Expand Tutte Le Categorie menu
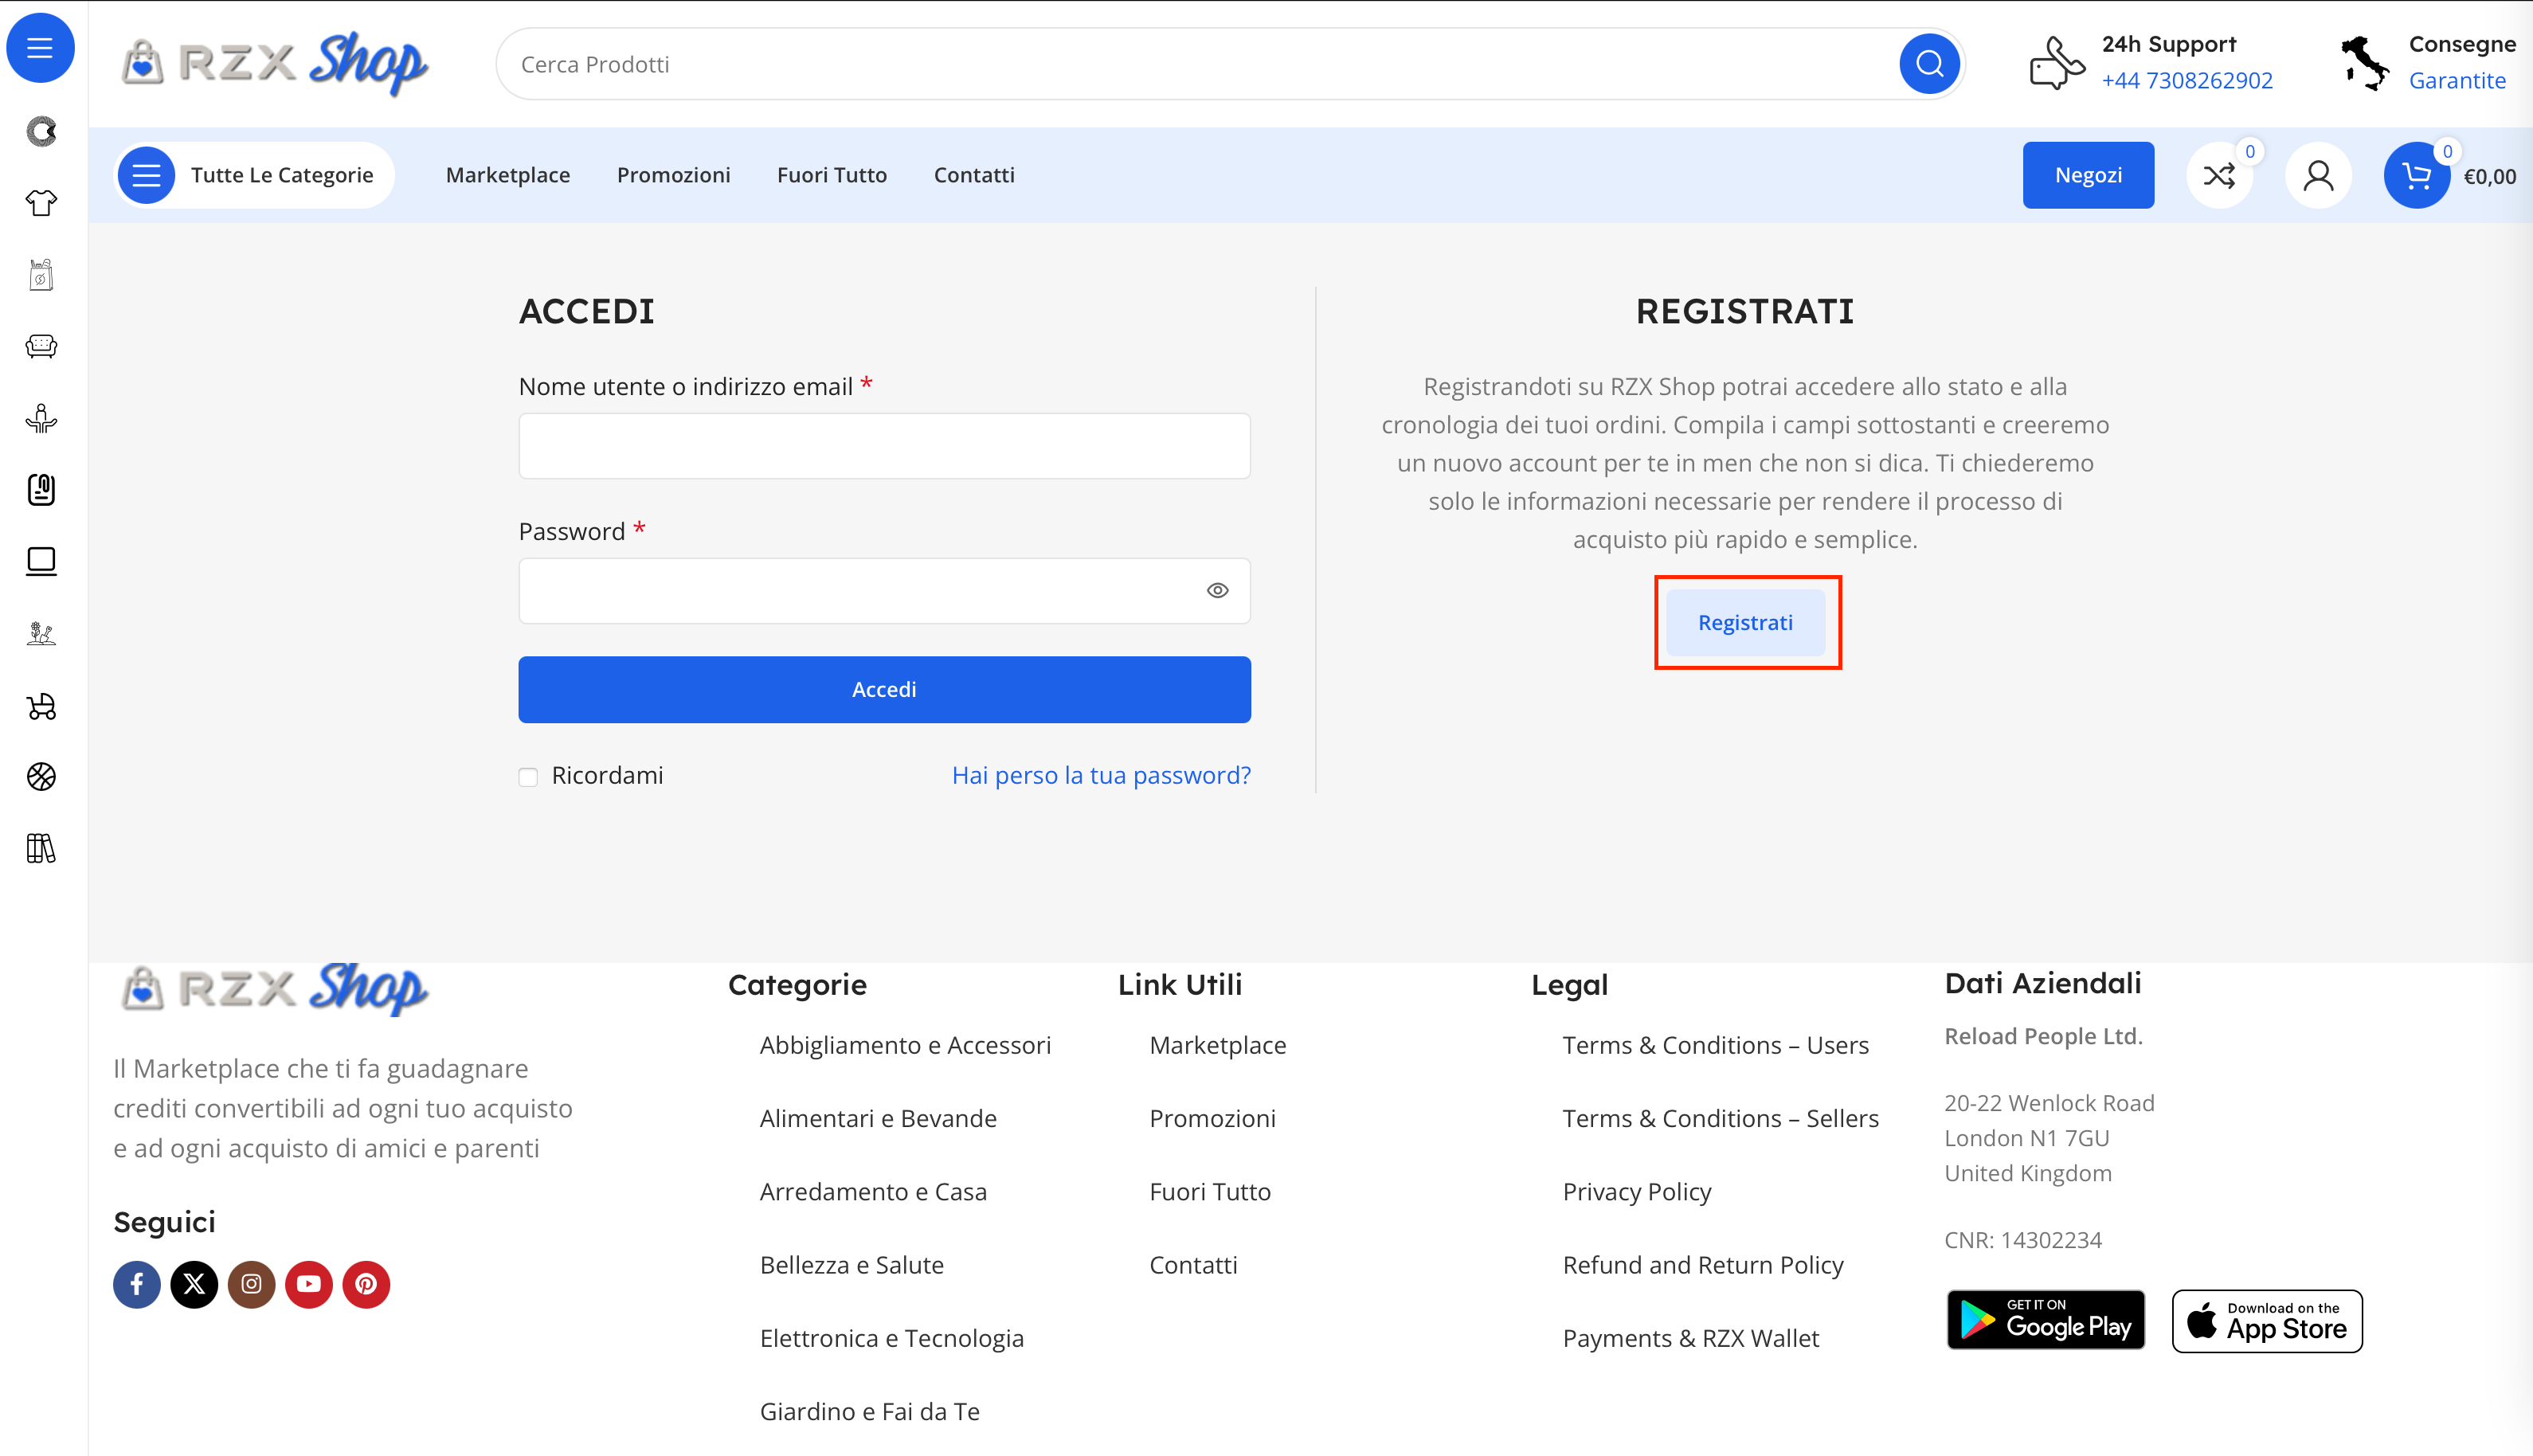Image resolution: width=2533 pixels, height=1456 pixels. pos(254,176)
